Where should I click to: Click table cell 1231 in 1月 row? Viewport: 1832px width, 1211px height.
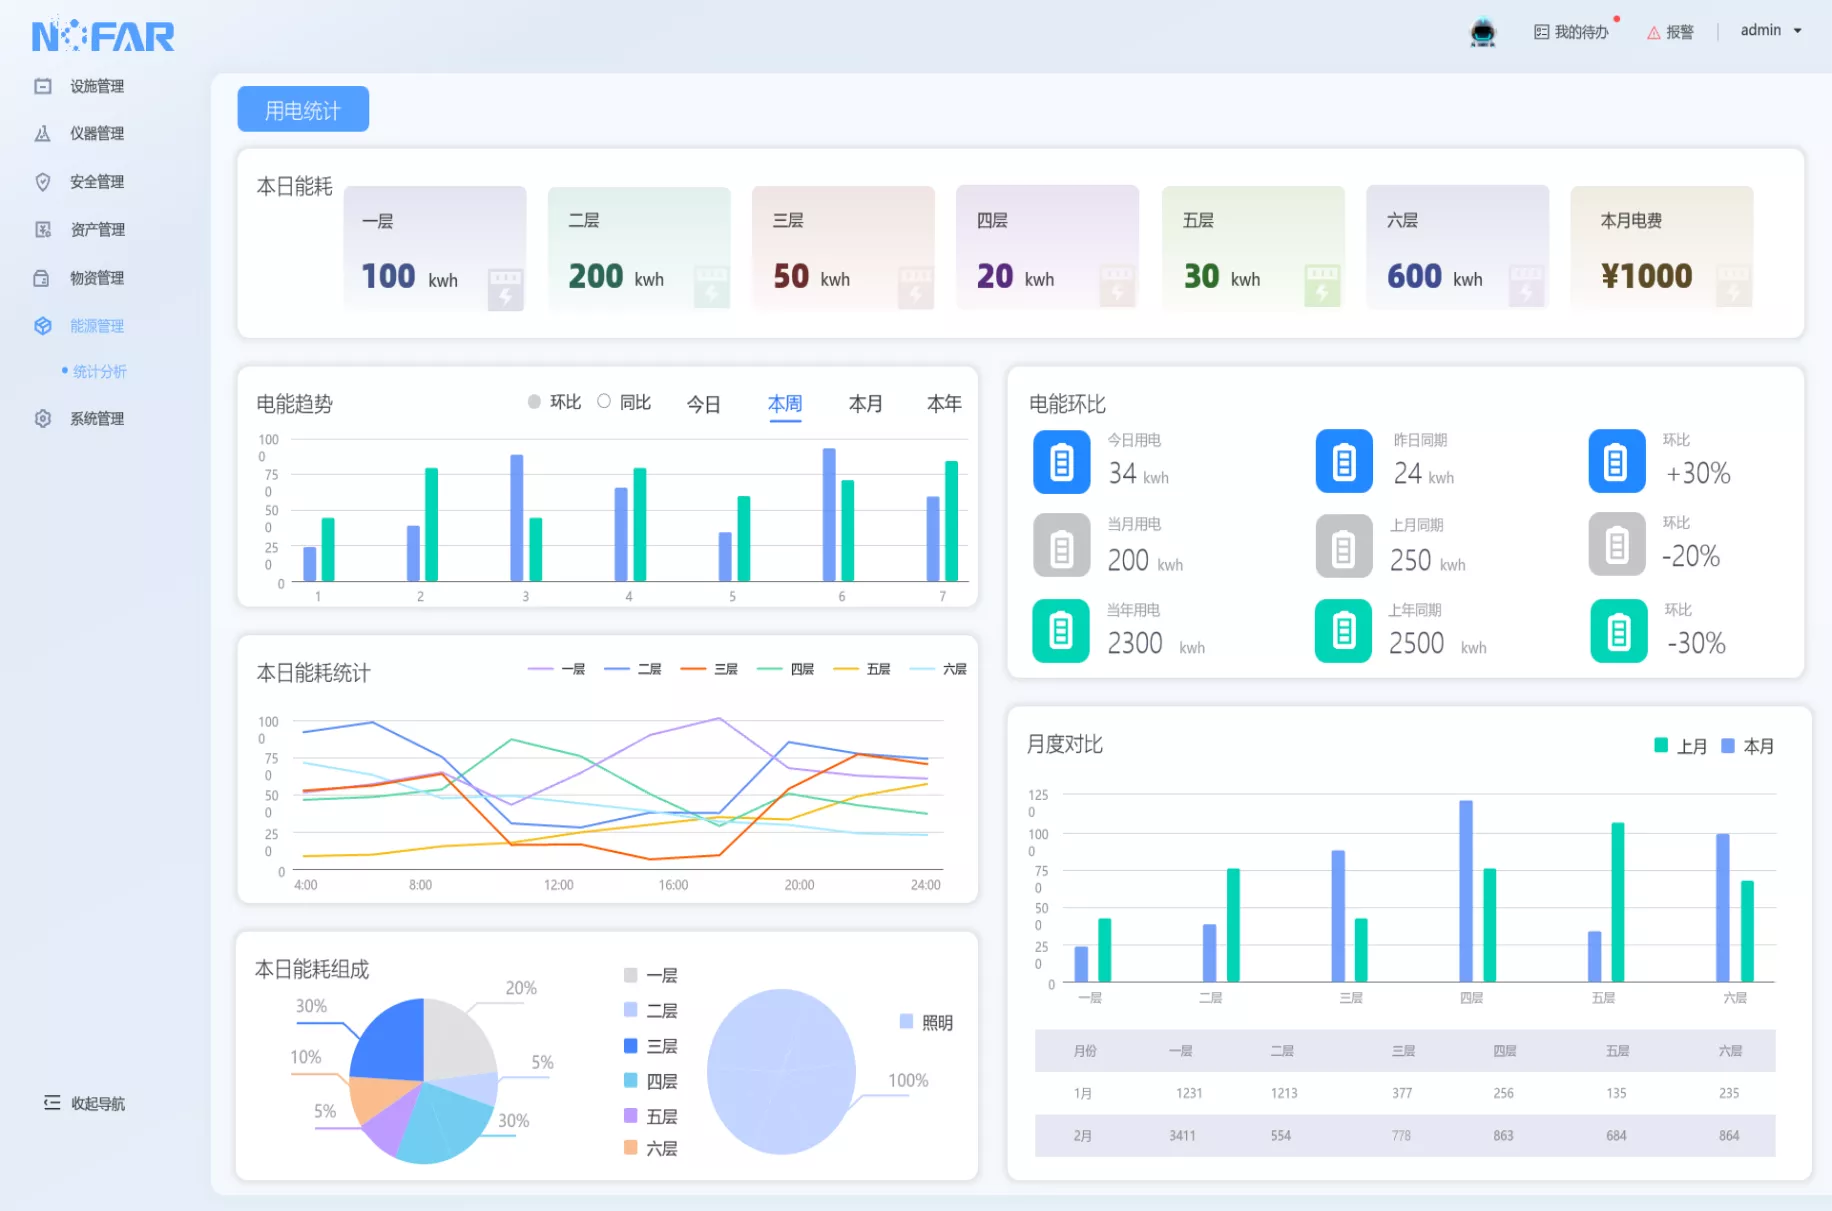pos(1189,1093)
